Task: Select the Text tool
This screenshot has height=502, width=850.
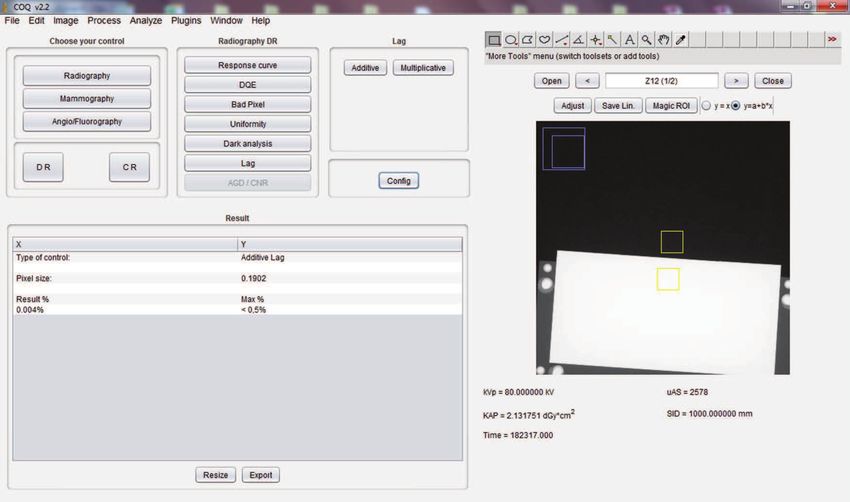Action: 629,40
